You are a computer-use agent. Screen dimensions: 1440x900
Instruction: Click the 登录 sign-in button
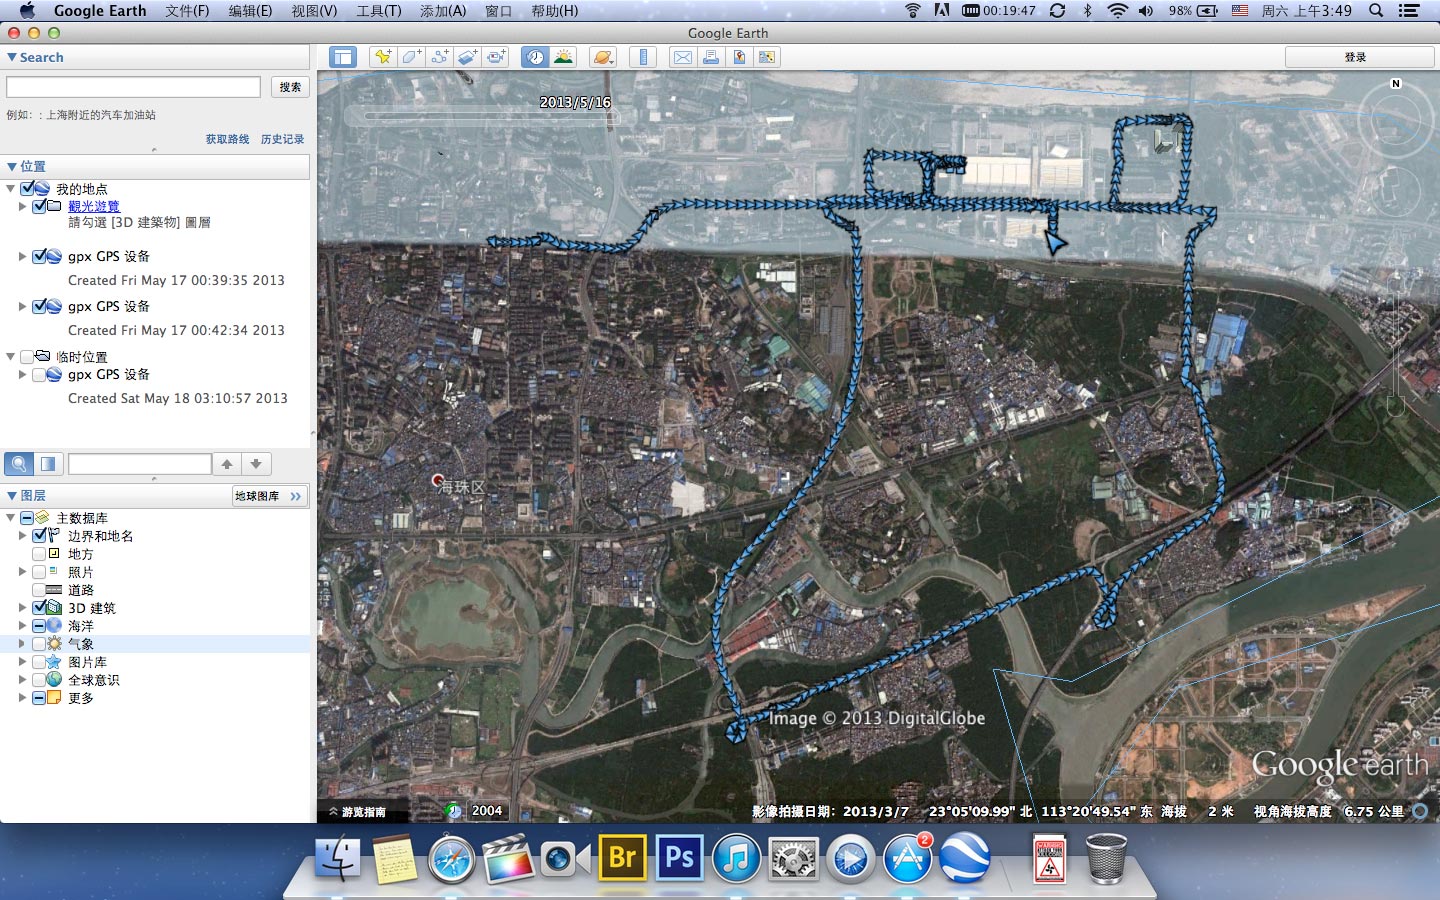(x=1356, y=57)
